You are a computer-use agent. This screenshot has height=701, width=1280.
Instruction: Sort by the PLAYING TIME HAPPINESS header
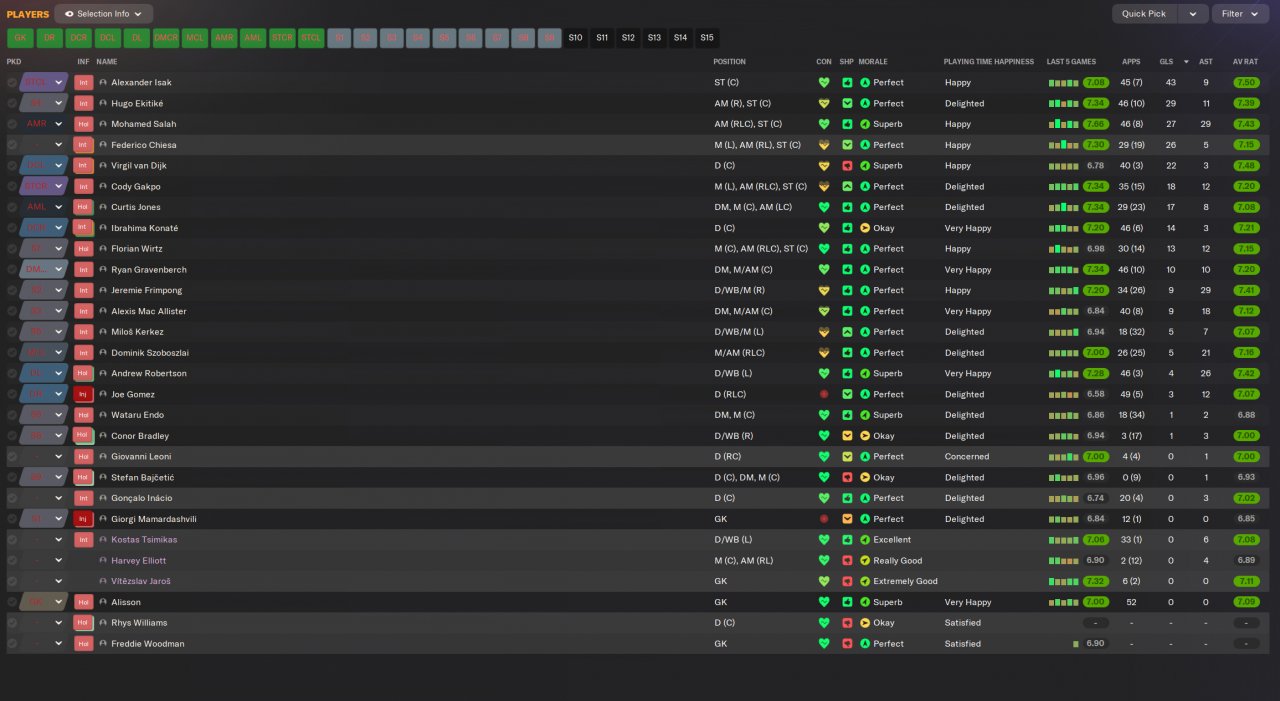pyautogui.click(x=989, y=62)
